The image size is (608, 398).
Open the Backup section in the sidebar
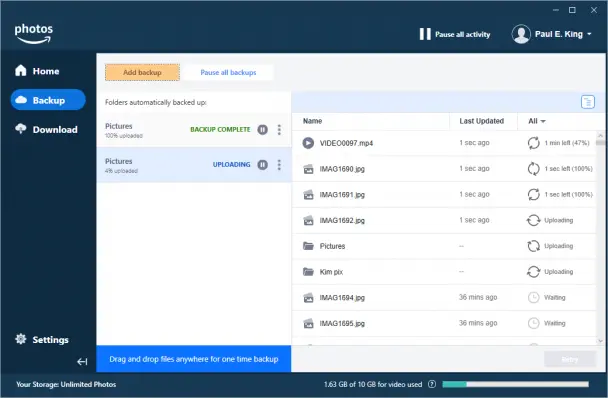pos(48,100)
